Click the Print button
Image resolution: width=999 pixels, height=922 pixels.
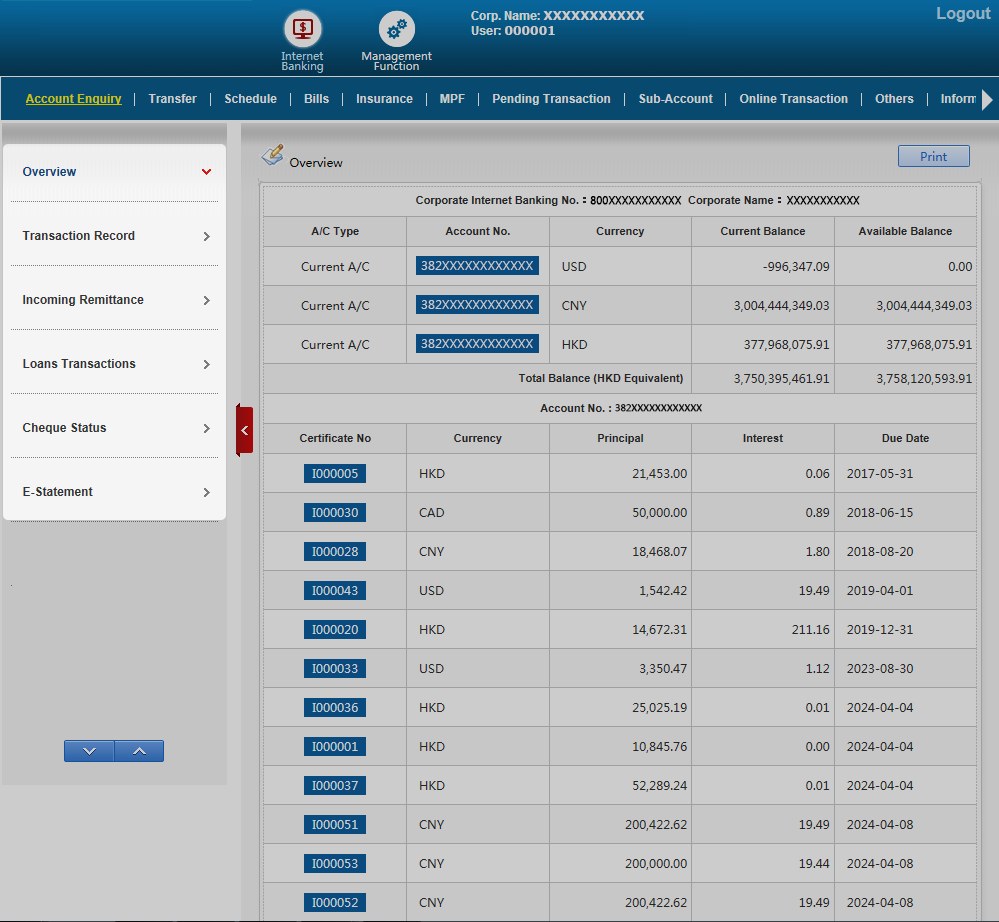[933, 156]
